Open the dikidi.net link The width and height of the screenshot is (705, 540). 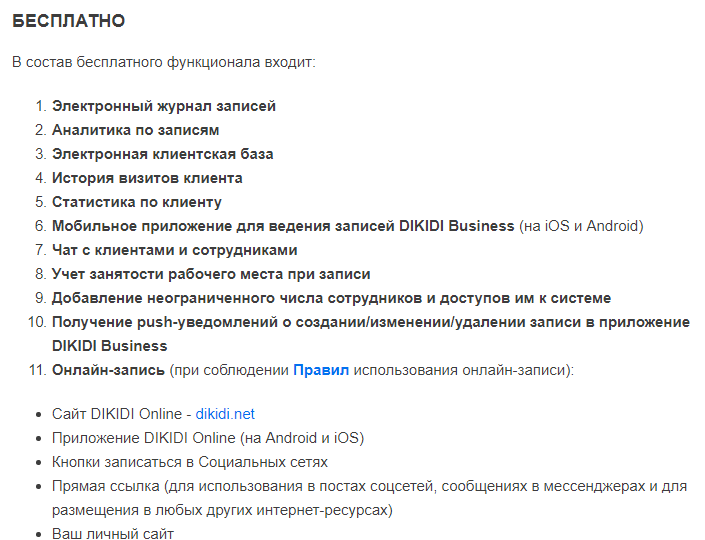[225, 414]
